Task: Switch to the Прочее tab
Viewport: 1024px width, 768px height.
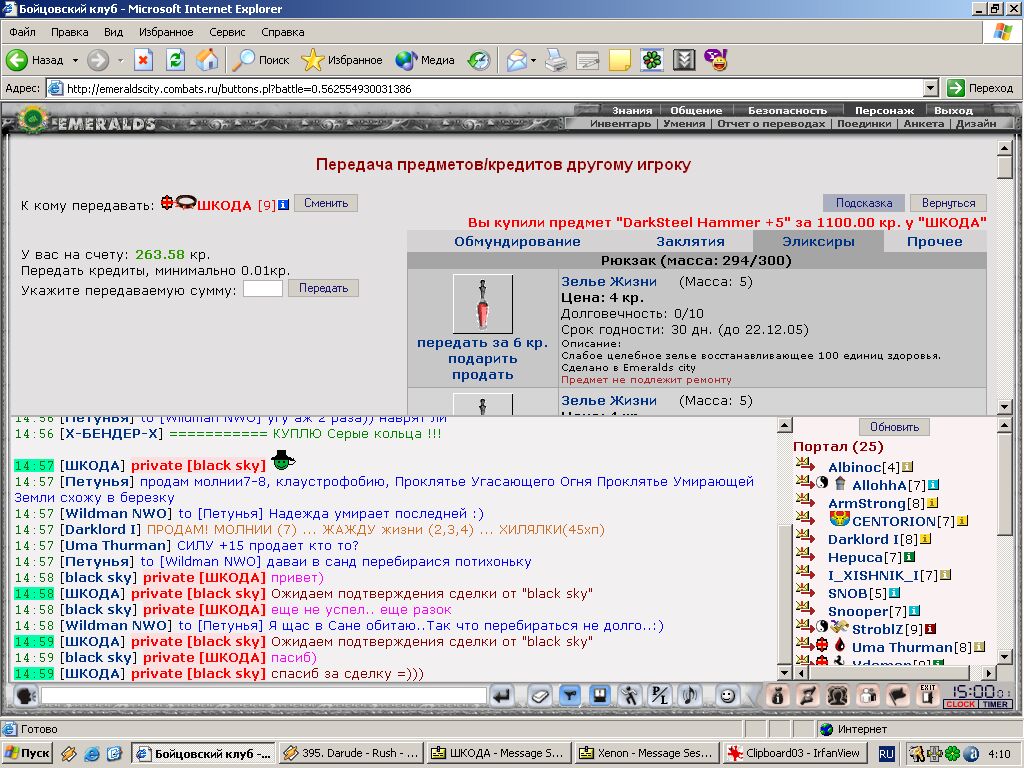Action: click(x=935, y=242)
